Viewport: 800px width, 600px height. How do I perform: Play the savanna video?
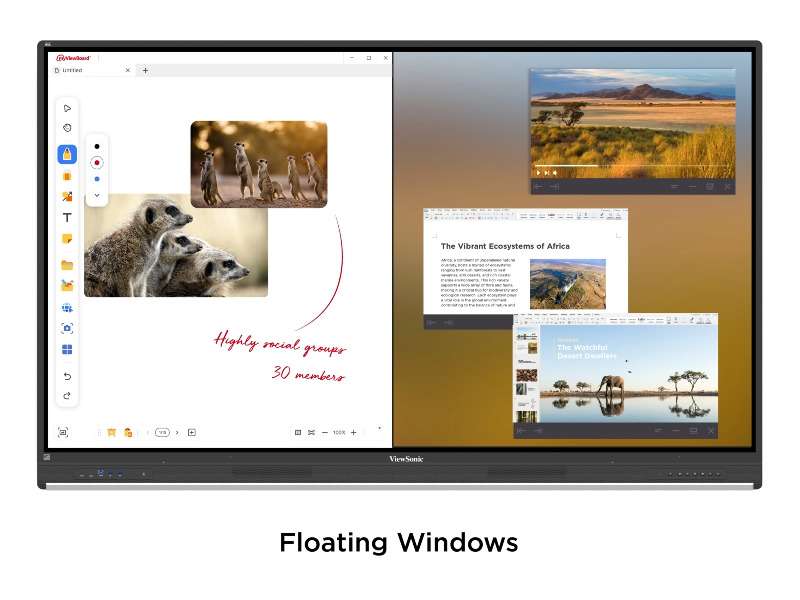pyautogui.click(x=539, y=172)
